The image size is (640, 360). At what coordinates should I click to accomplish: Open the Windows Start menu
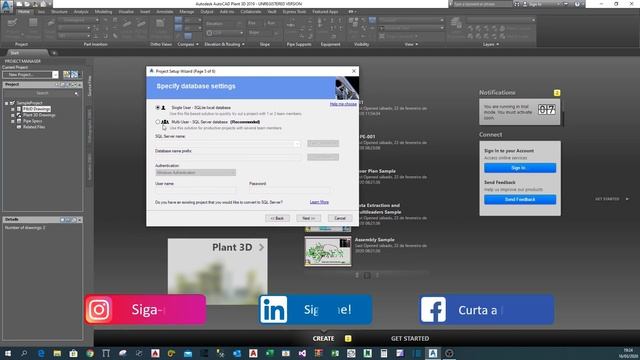tap(8, 353)
